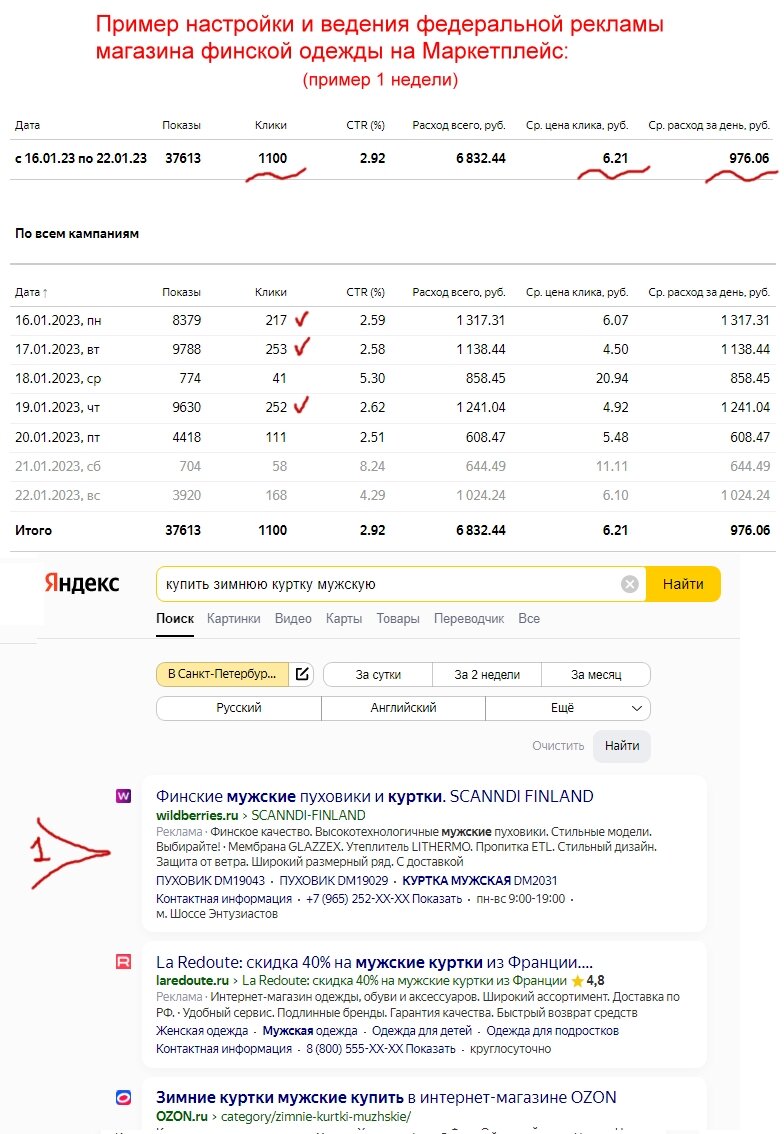The image size is (784, 1134).
Task: Click the 'По всем кампаниям' heading
Action: (77, 233)
